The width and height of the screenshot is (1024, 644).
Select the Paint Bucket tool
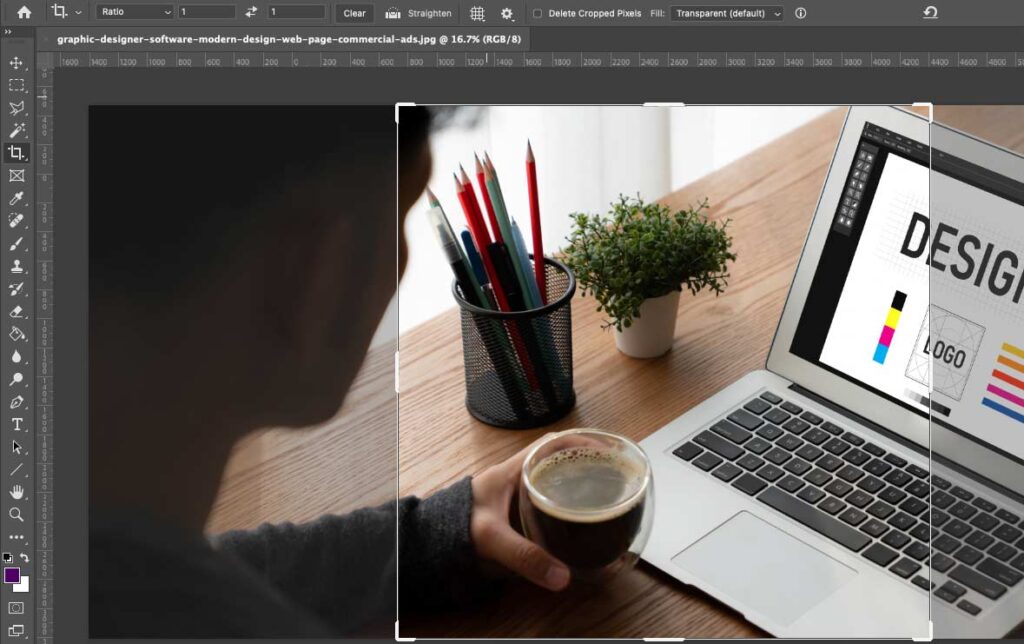(16, 334)
